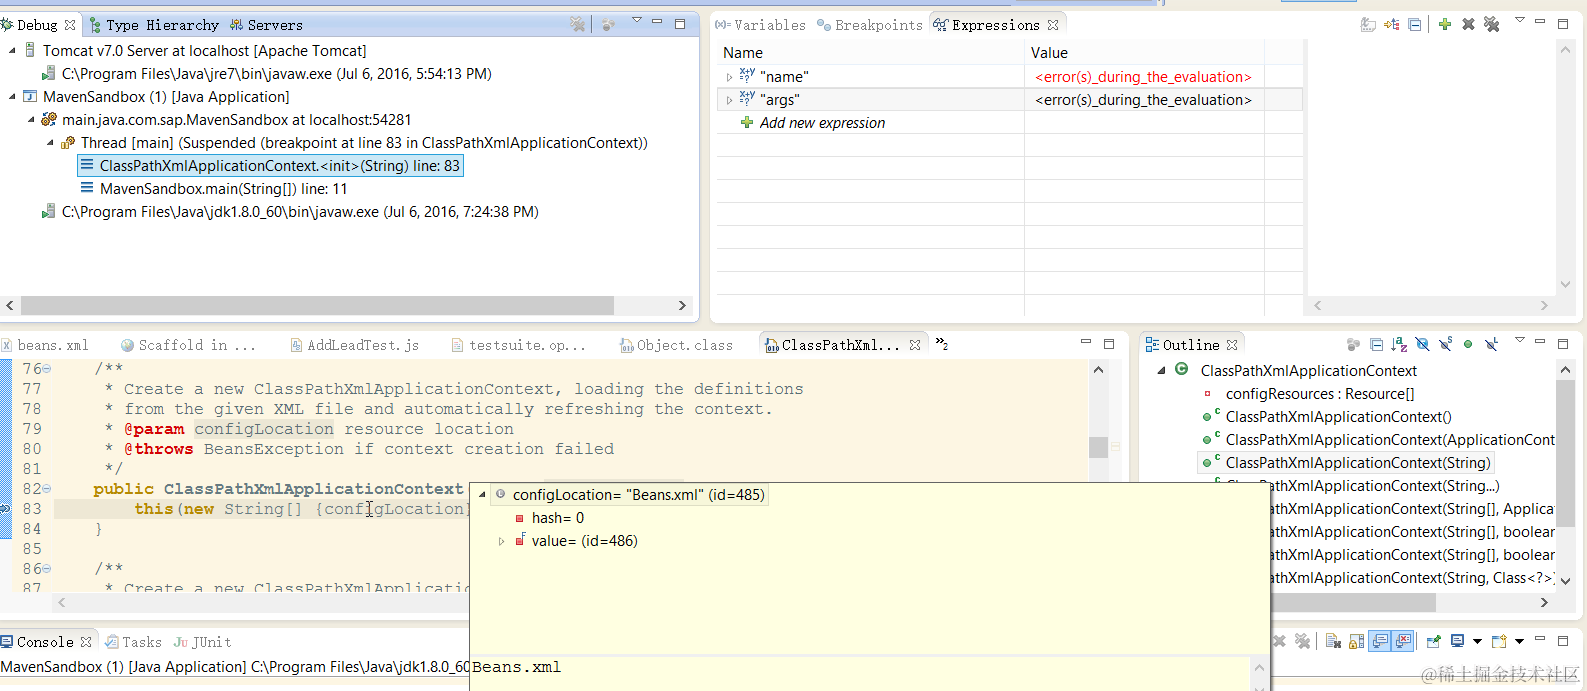
Task: Click Remove All Terminated Launches in Console
Action: [1302, 641]
